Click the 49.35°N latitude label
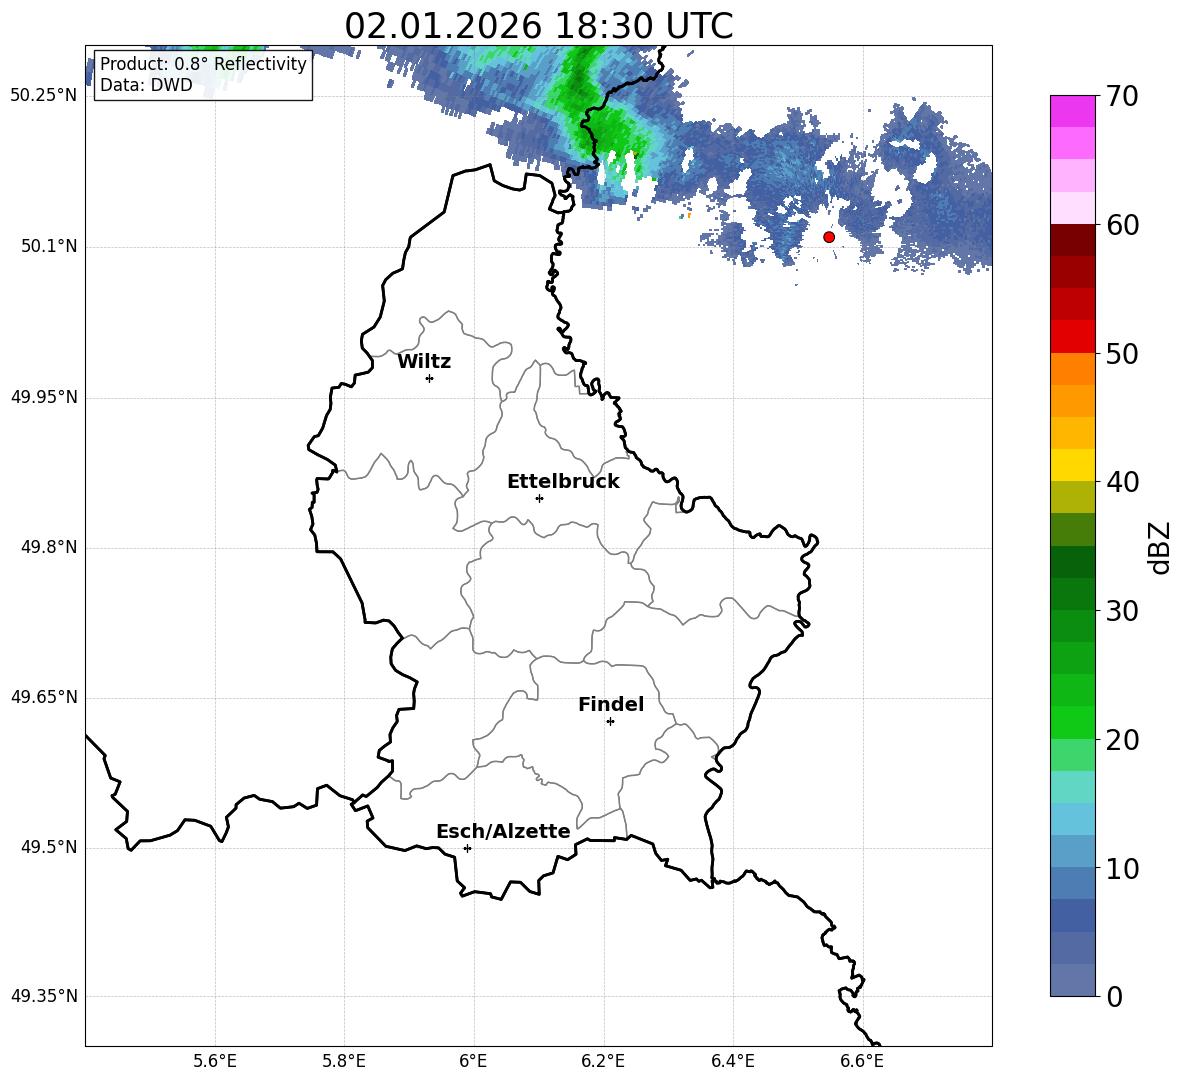 (44, 996)
